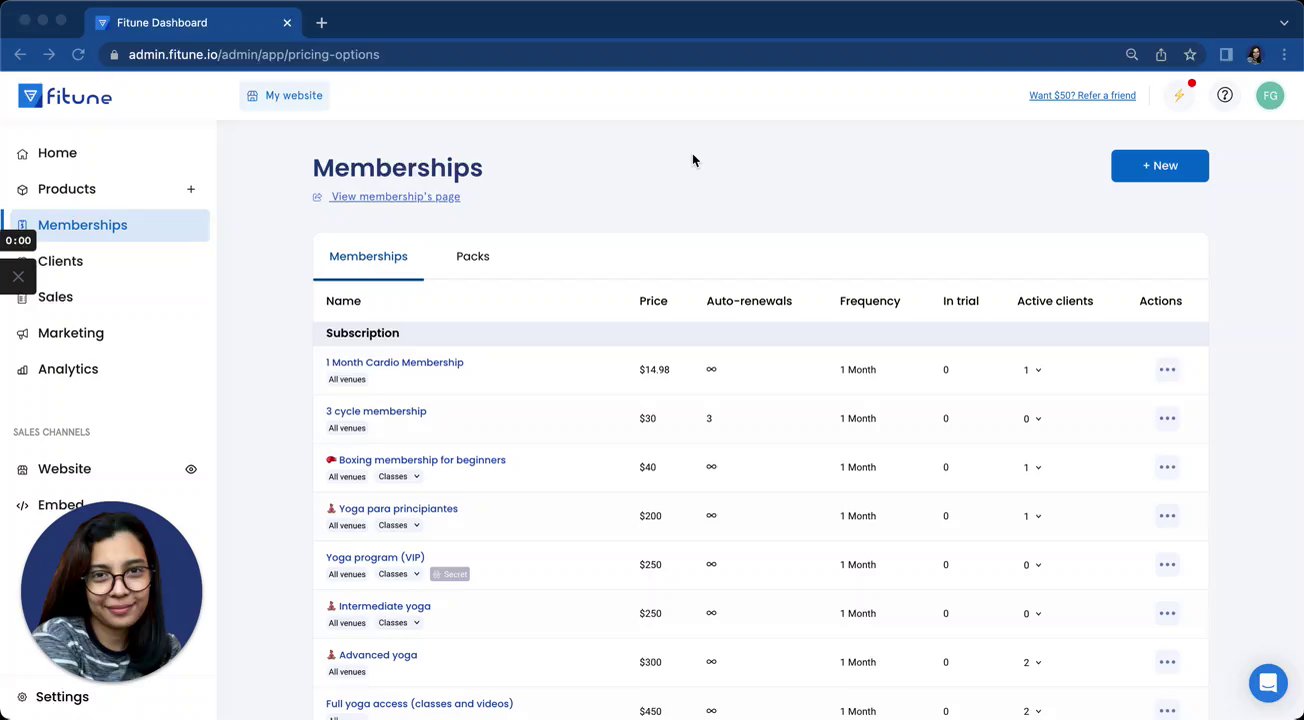Viewport: 1304px width, 720px height.
Task: Open actions menu for 3 cycle membership
Action: [x=1167, y=418]
